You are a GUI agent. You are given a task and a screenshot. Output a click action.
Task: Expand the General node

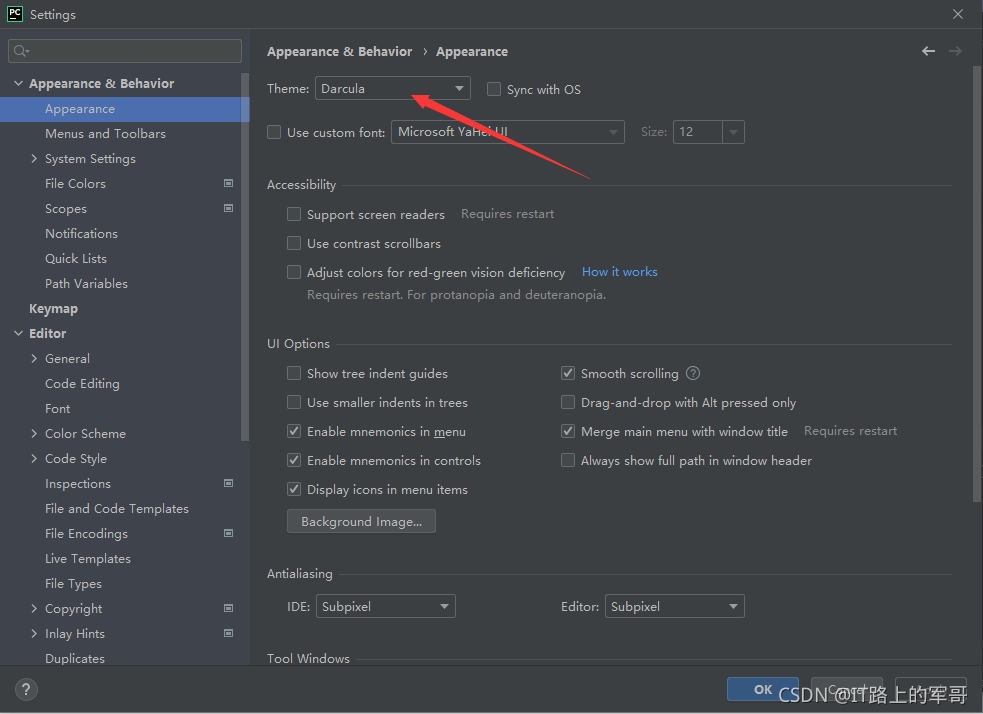tap(34, 359)
